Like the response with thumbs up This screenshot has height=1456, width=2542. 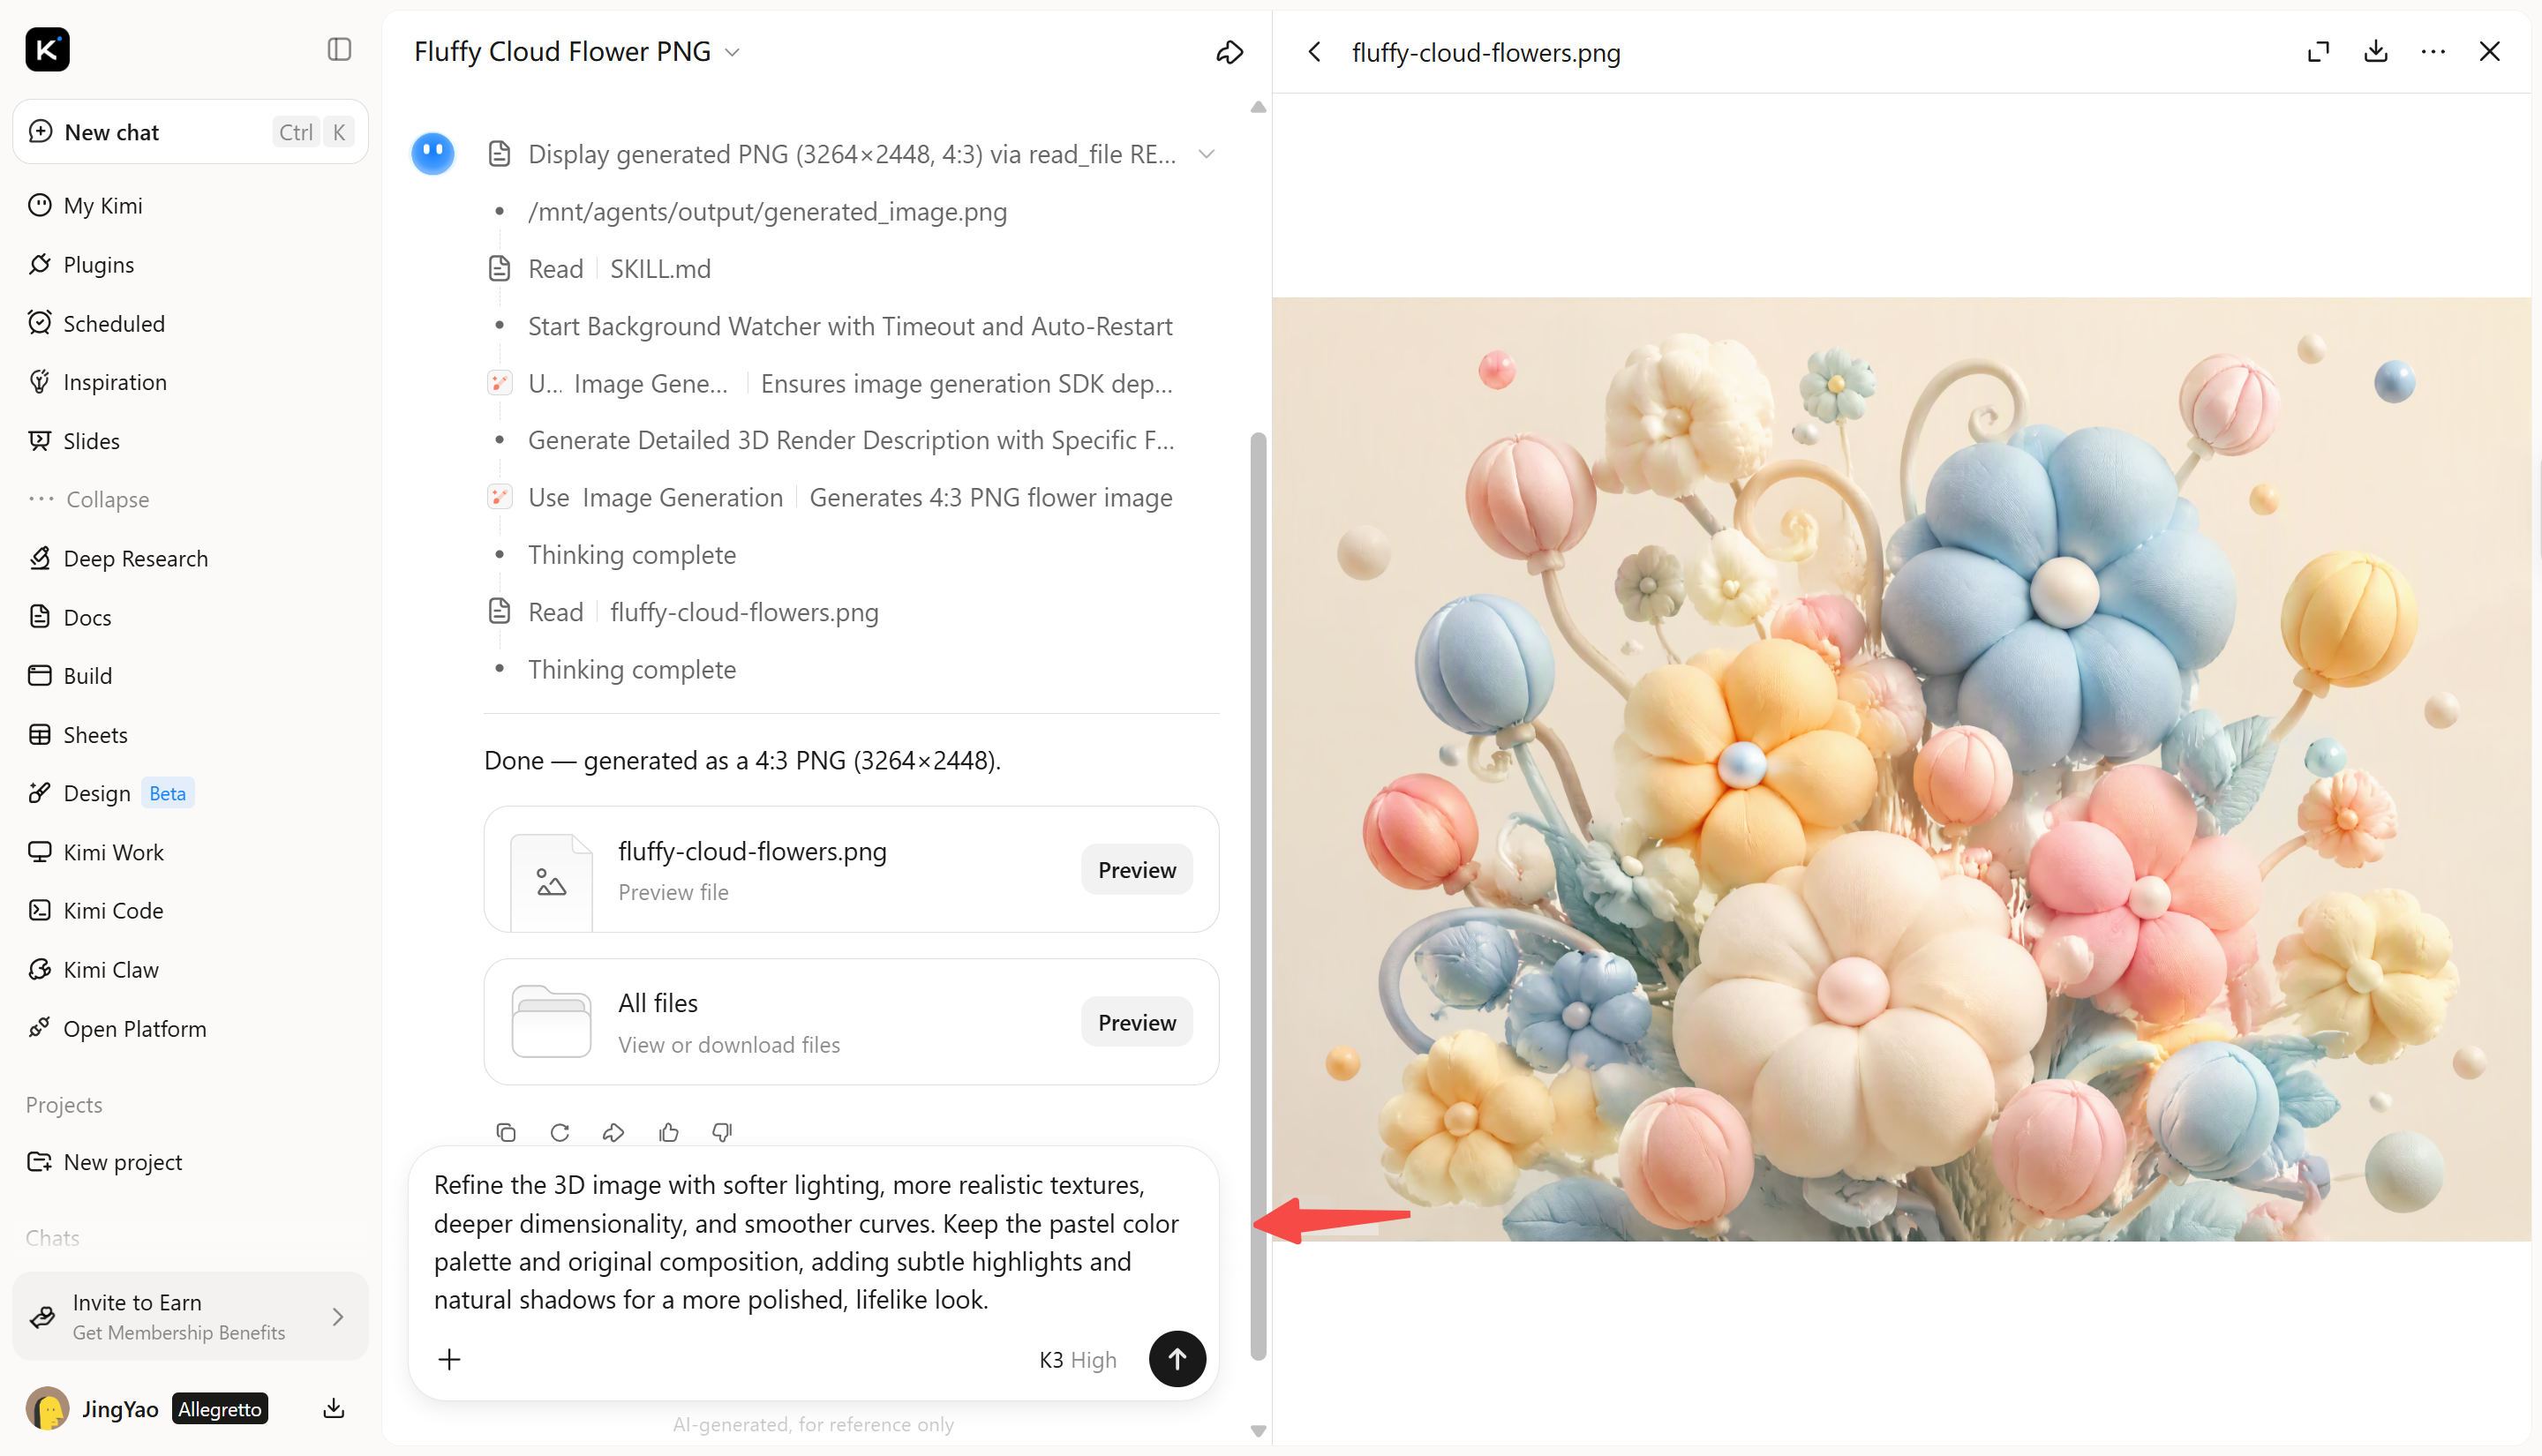669,1132
